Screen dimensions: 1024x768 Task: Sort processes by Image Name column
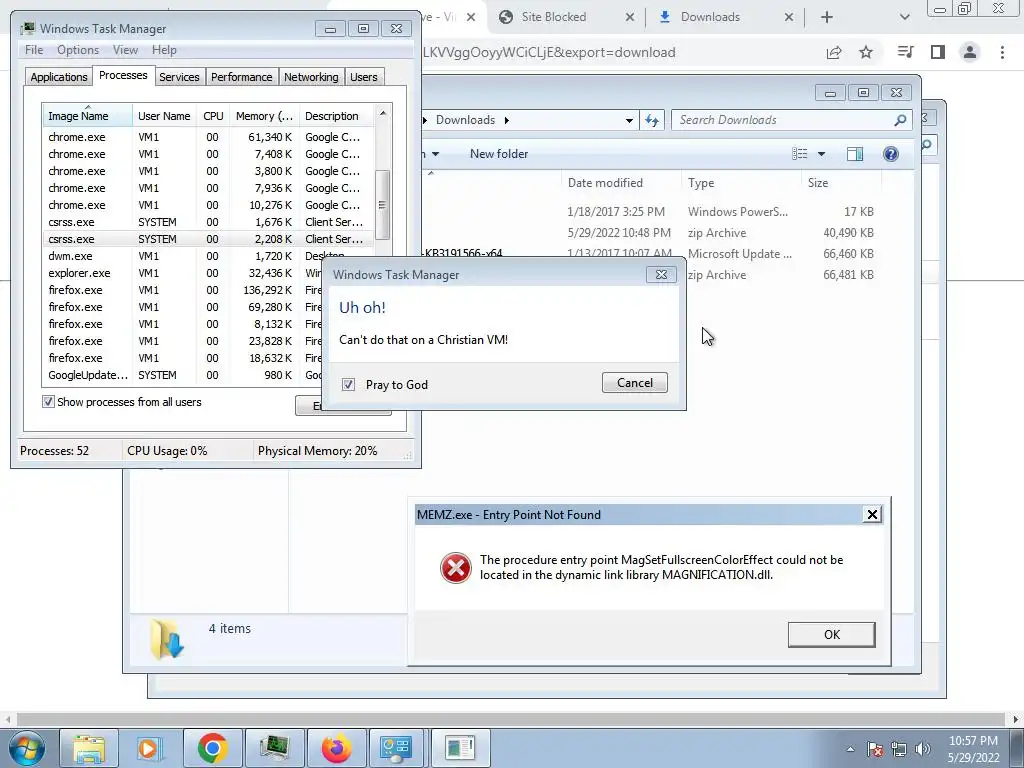tap(88, 116)
